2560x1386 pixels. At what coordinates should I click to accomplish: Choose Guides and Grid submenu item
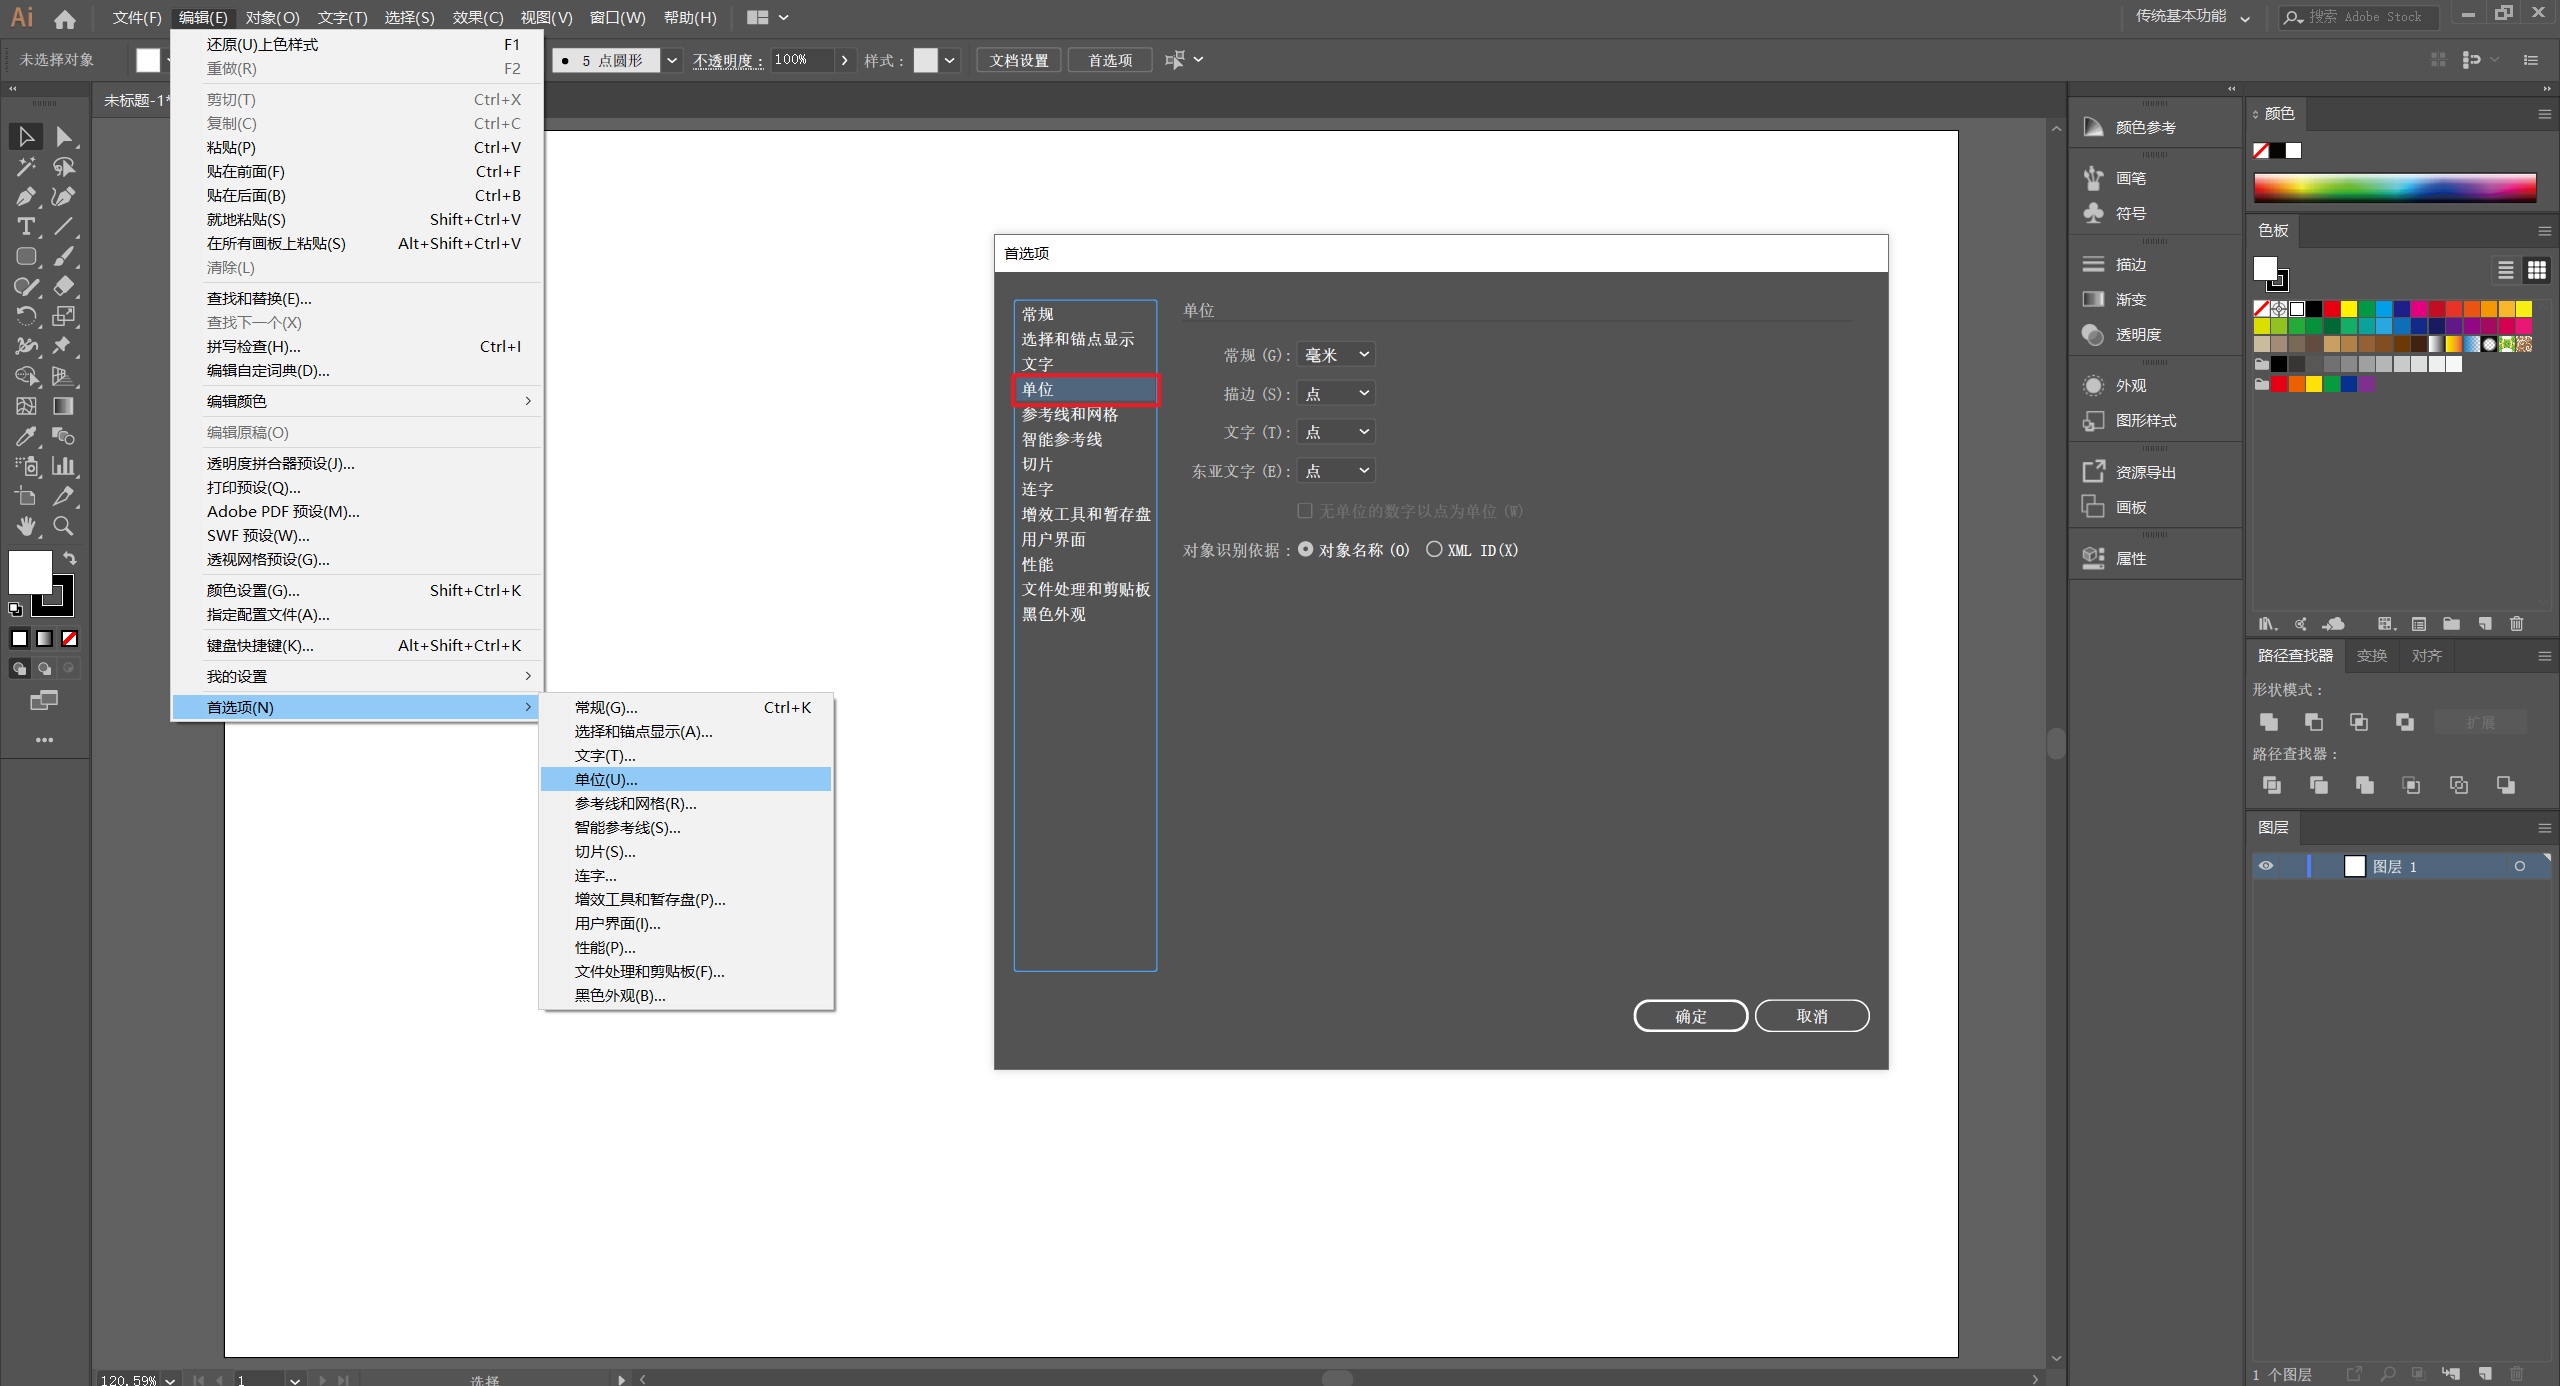pyautogui.click(x=635, y=803)
